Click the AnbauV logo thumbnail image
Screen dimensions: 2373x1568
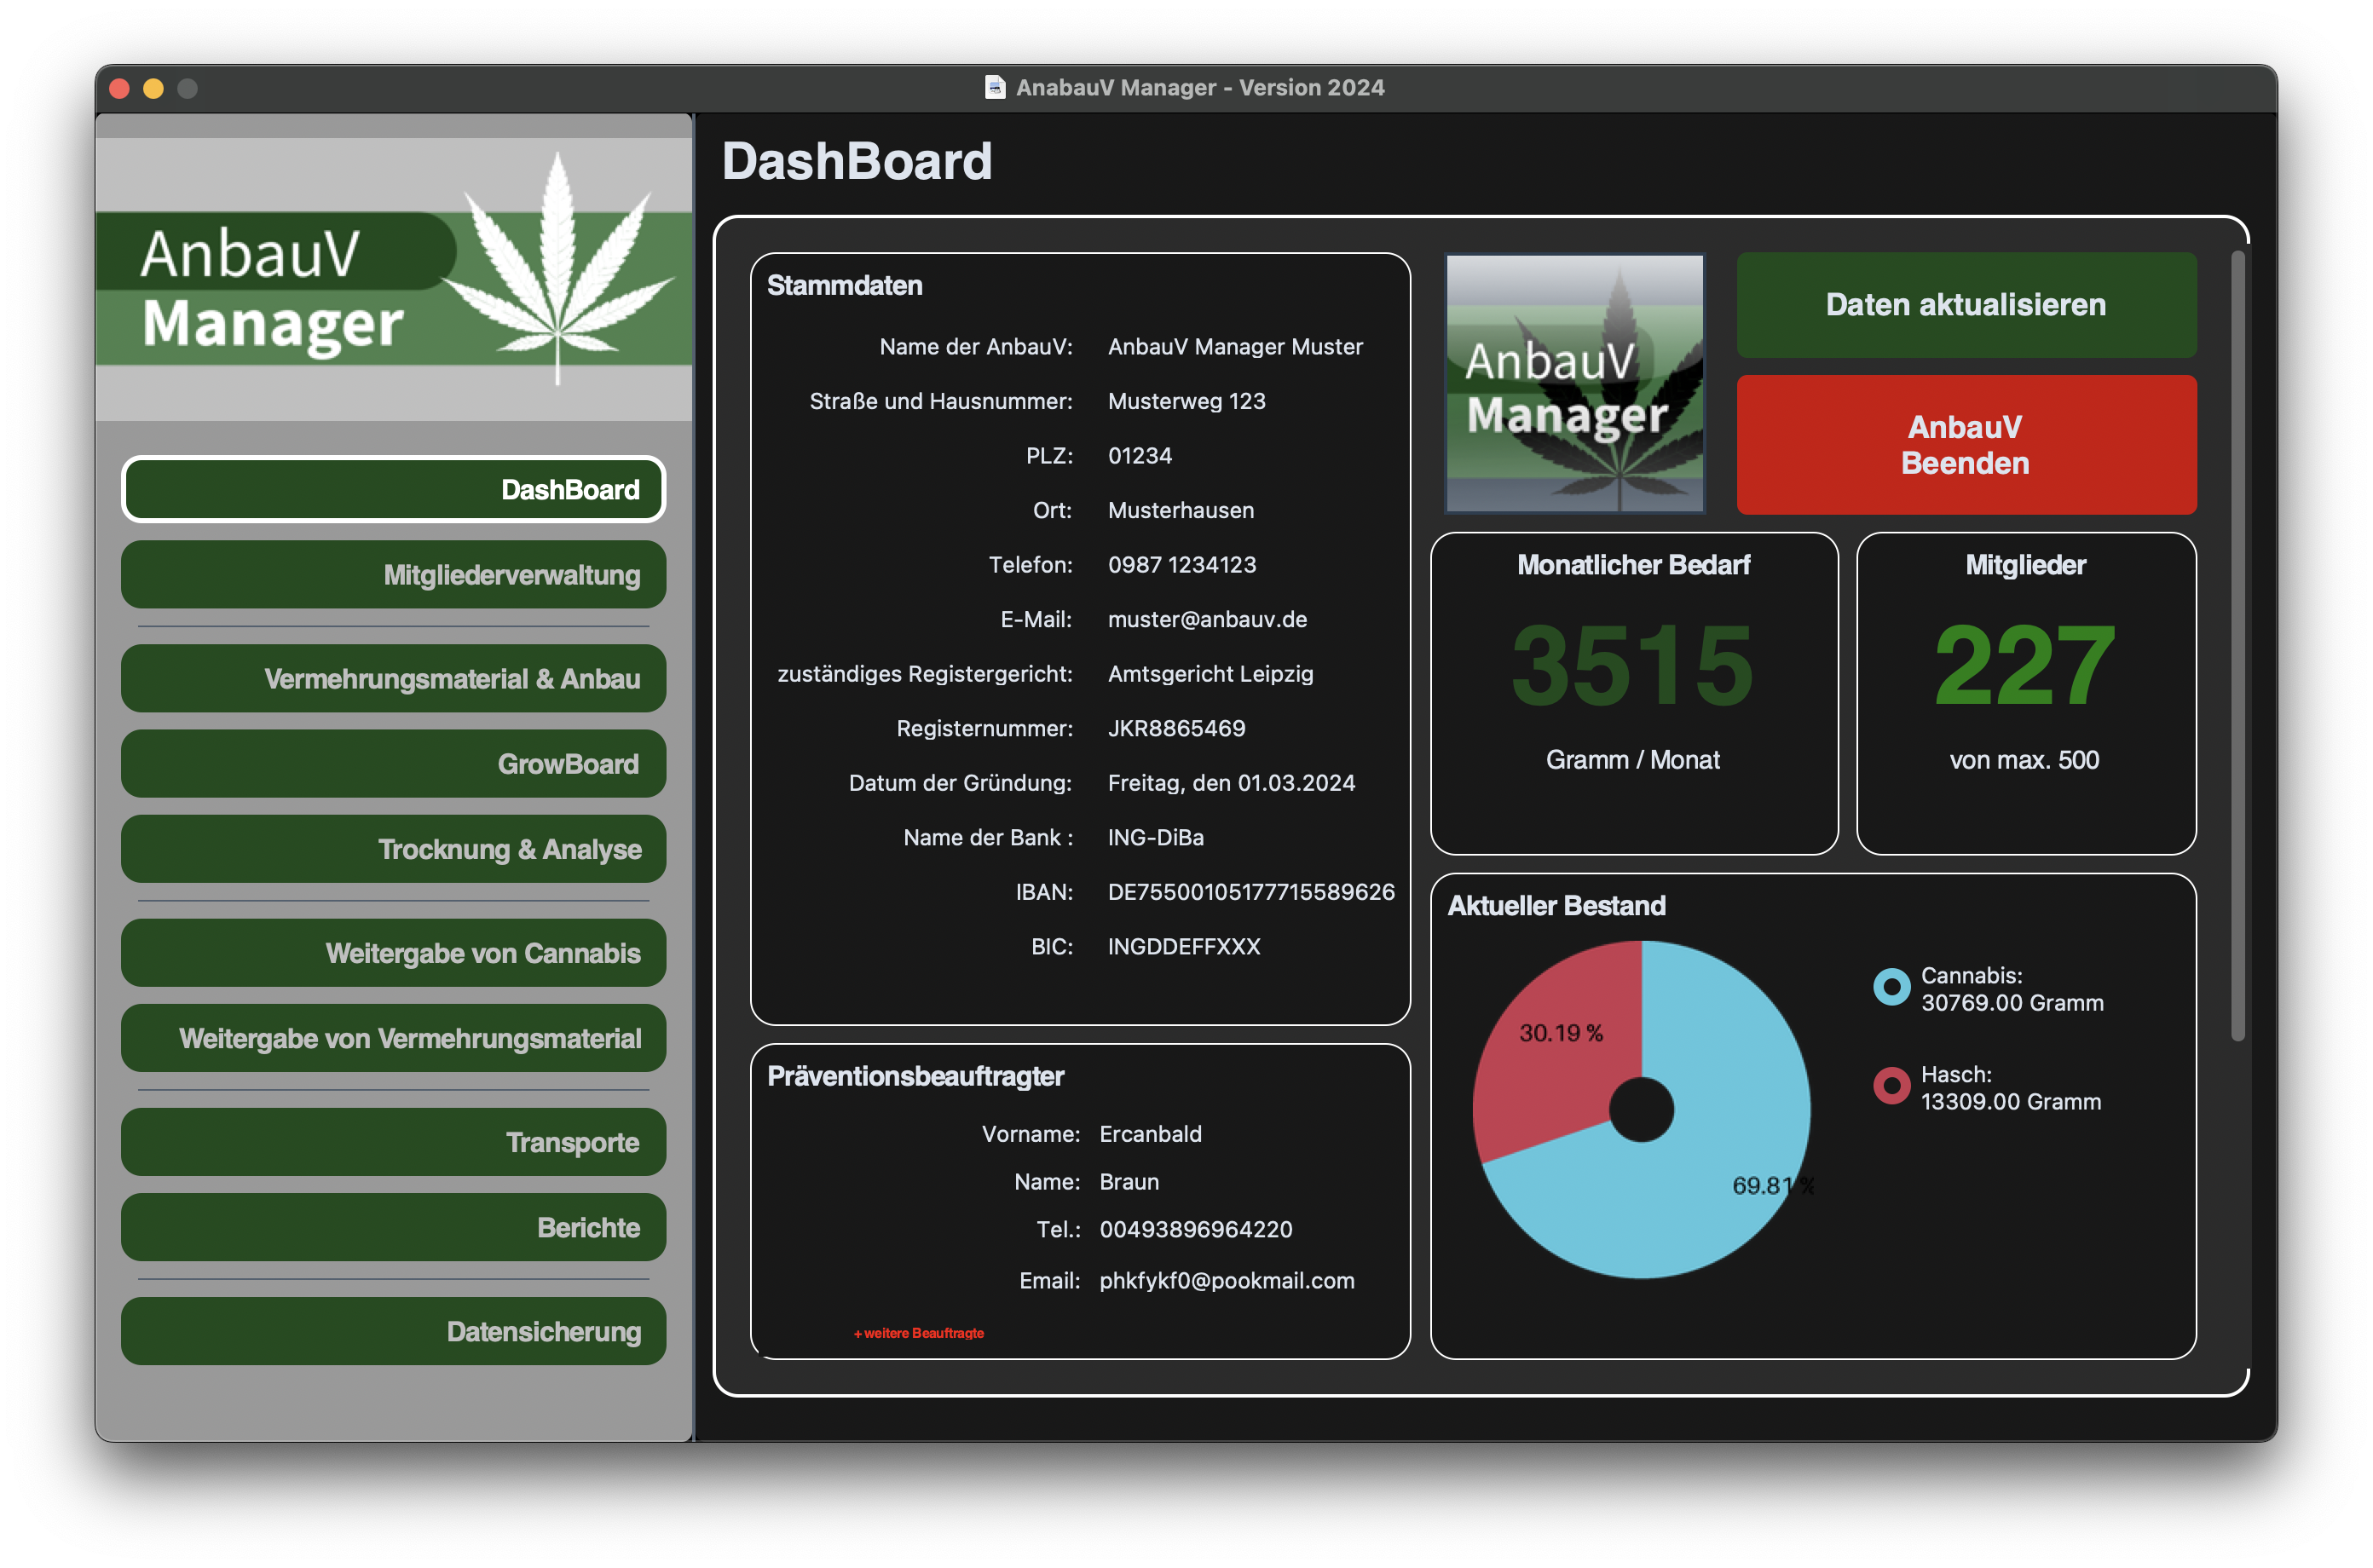1575,384
